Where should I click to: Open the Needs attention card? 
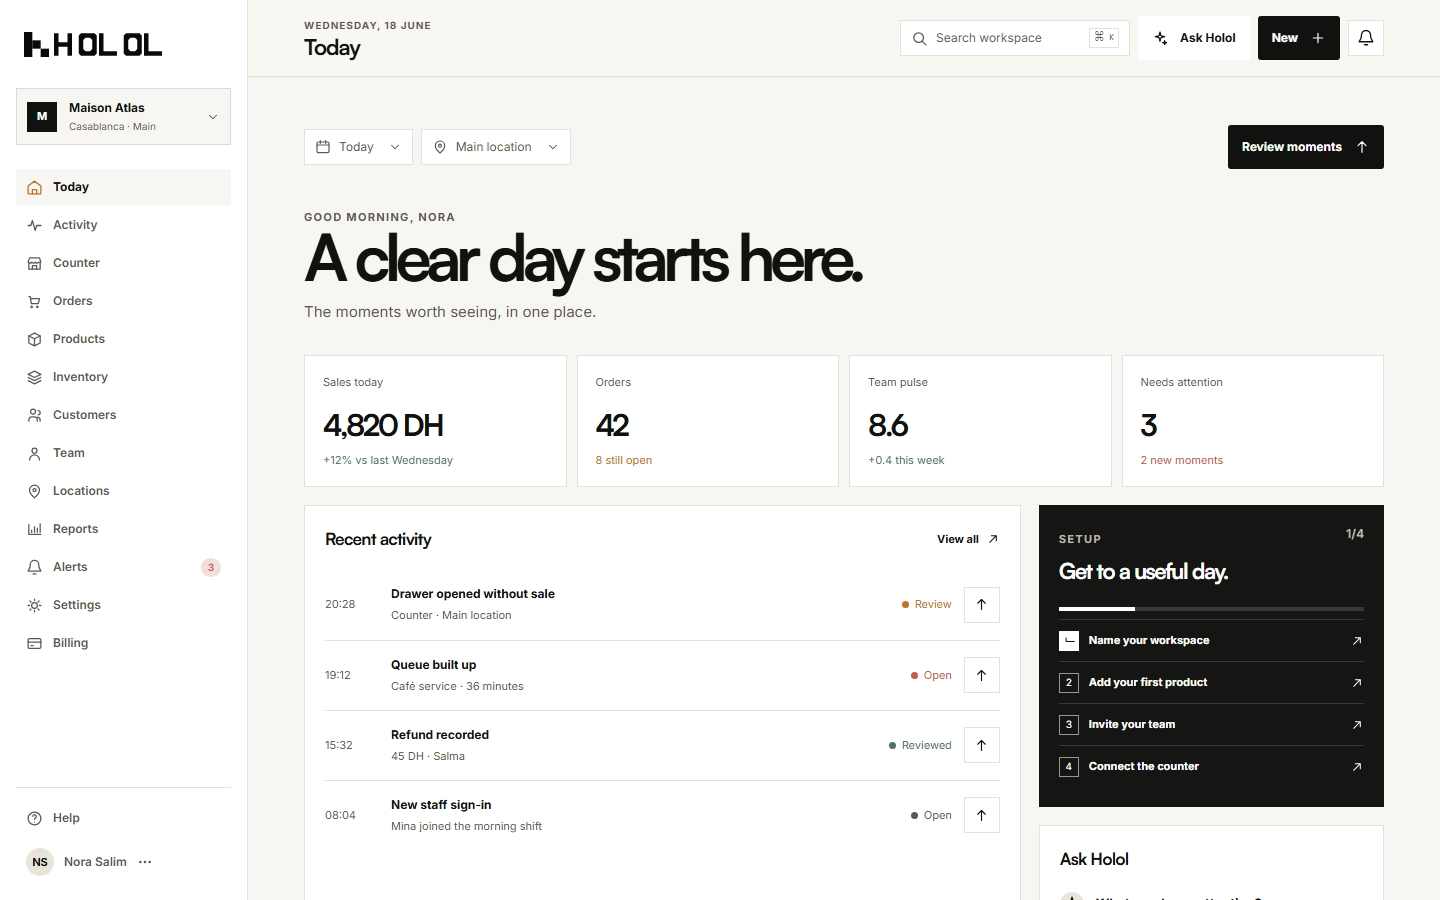coord(1252,421)
